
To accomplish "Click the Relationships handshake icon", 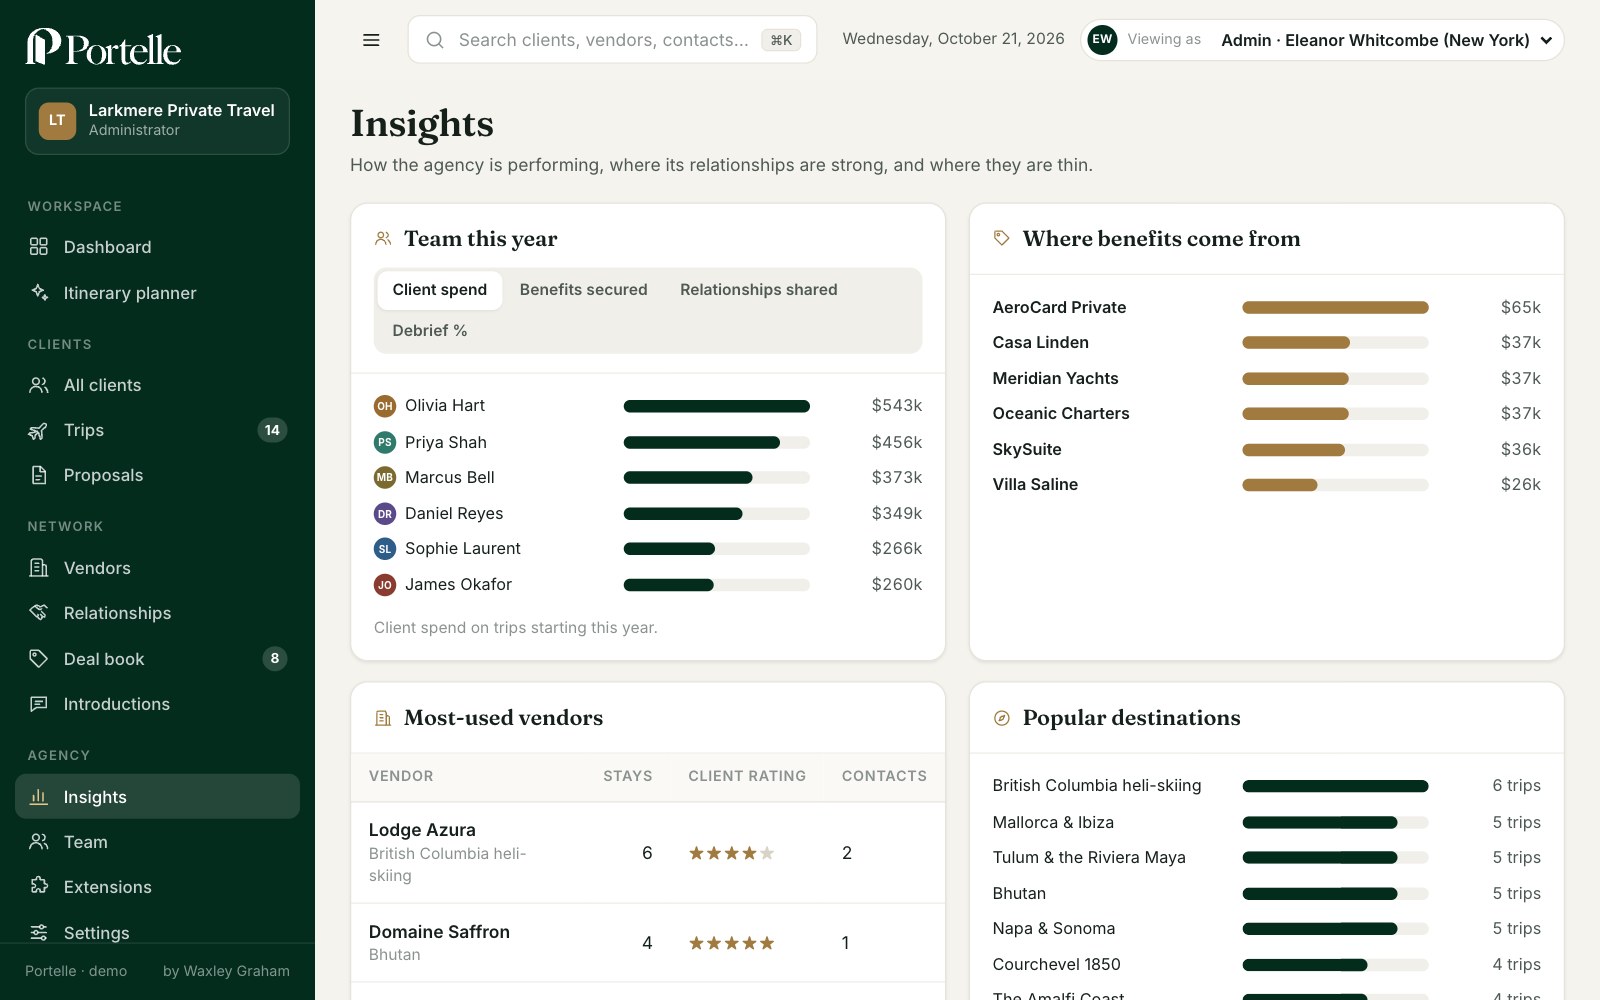I will coord(39,613).
